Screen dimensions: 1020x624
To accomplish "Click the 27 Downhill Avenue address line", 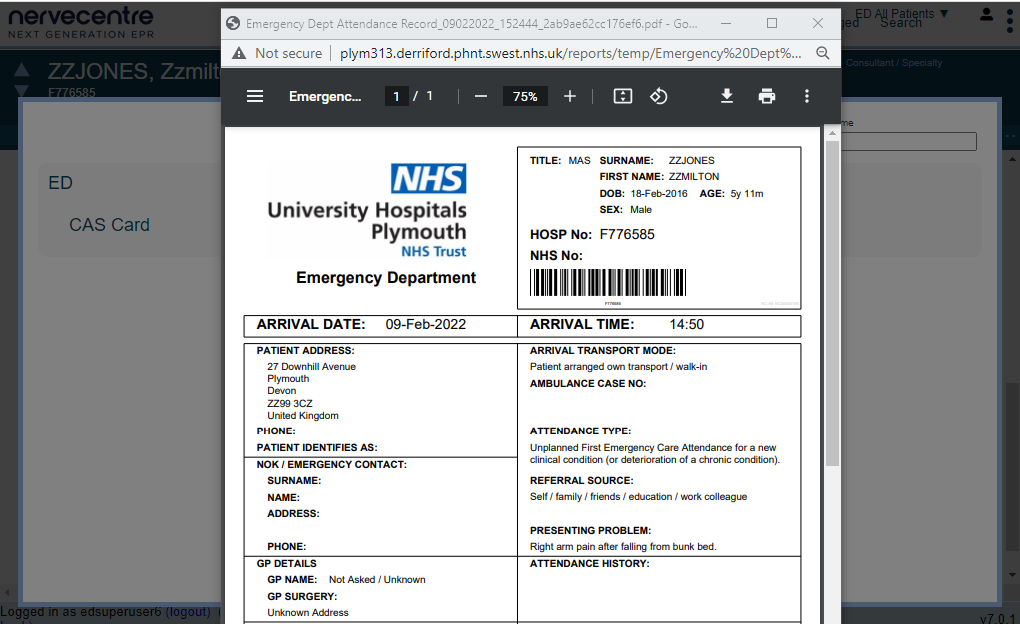I will point(311,366).
